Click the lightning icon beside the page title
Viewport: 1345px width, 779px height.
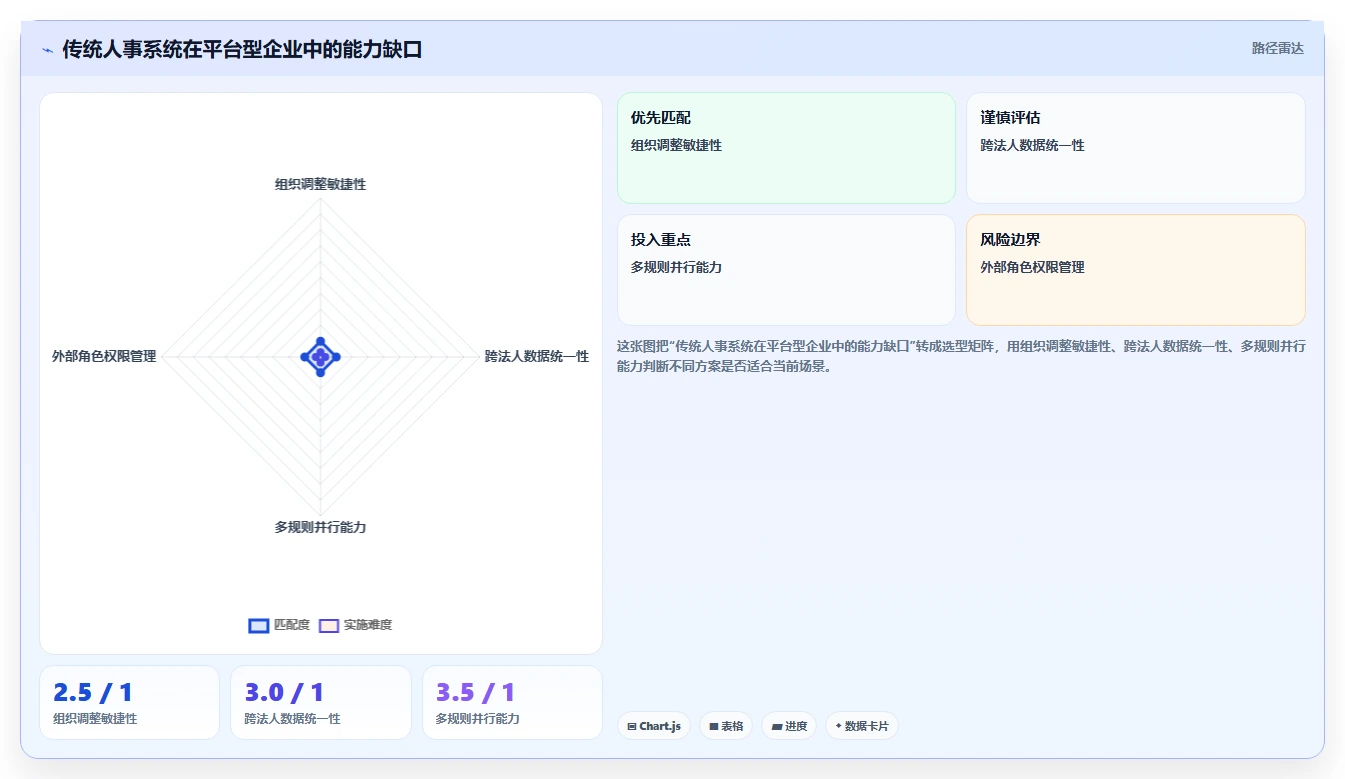click(48, 50)
